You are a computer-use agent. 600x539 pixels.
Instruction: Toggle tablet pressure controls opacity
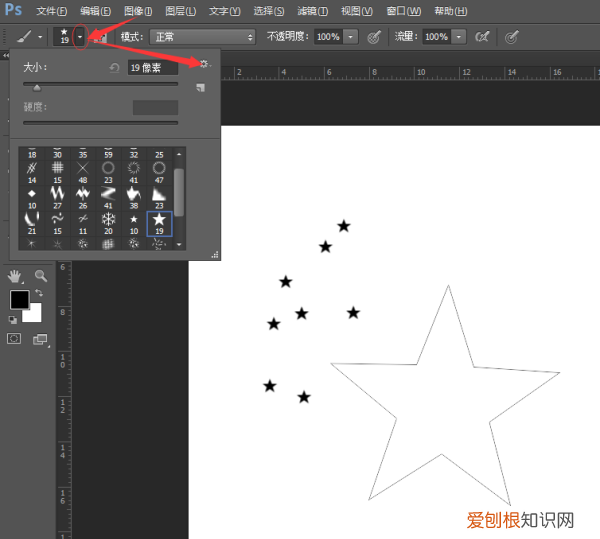[x=374, y=36]
